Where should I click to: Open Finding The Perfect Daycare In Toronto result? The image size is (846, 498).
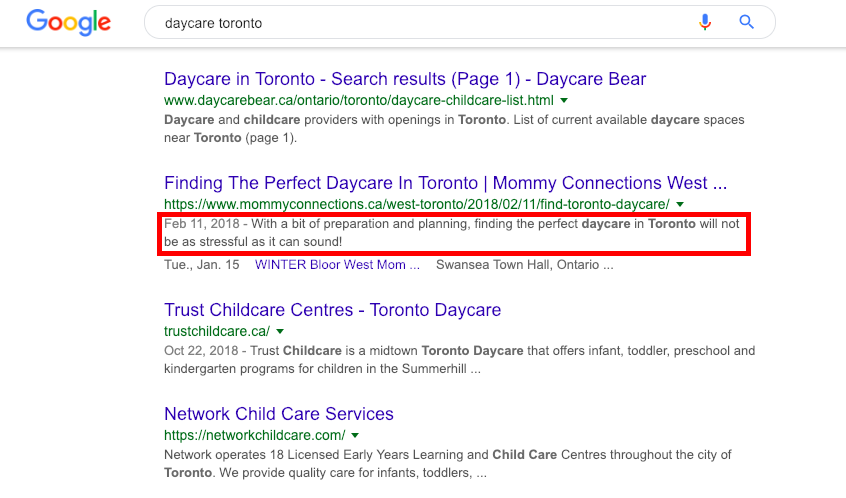pos(445,183)
